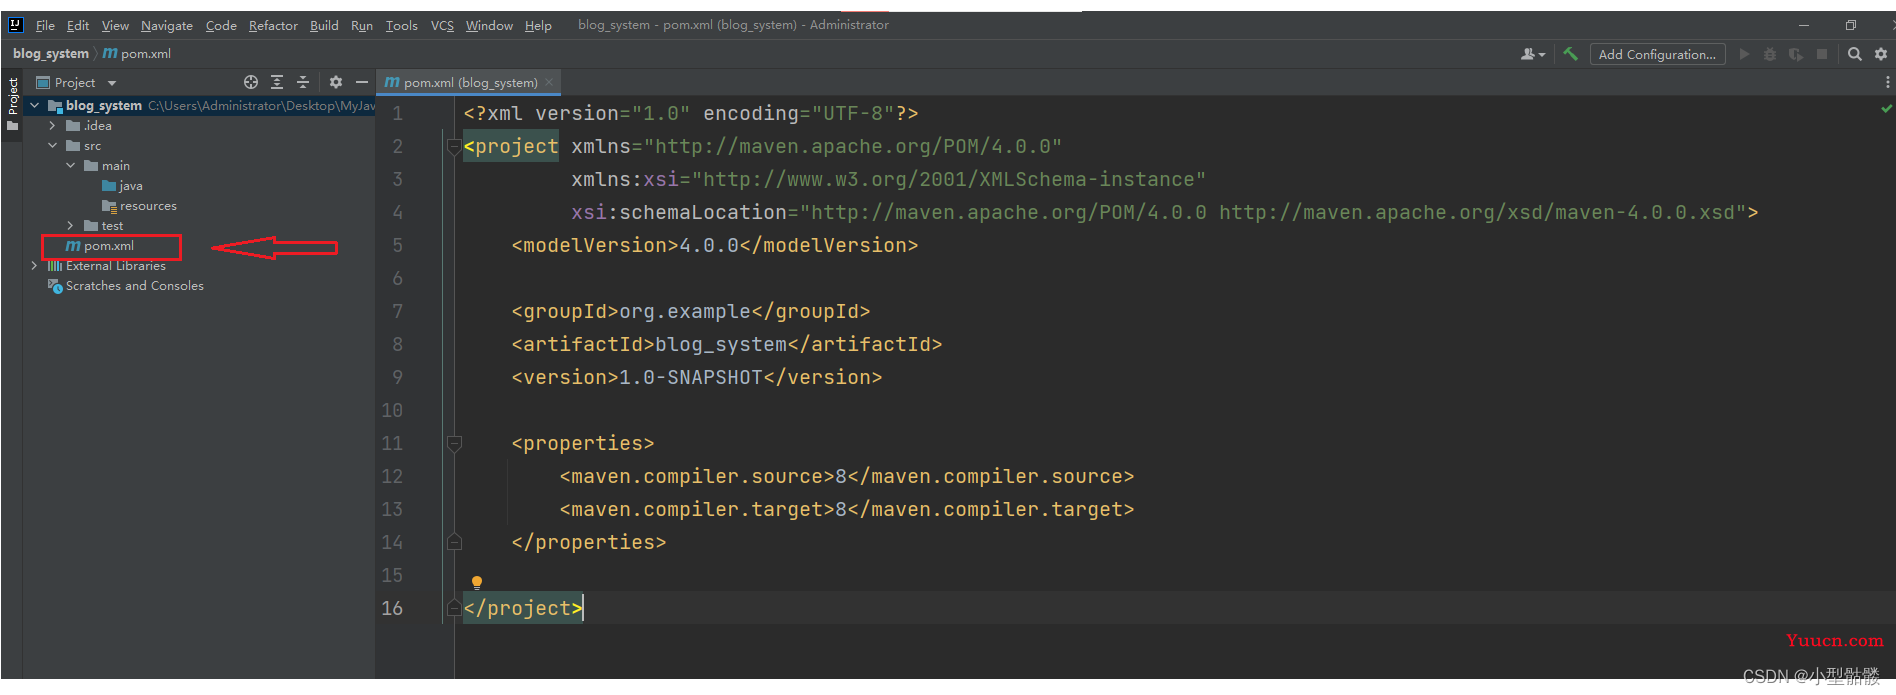The image size is (1896, 695).
Task: Fold the properties block at line 11
Action: click(454, 443)
